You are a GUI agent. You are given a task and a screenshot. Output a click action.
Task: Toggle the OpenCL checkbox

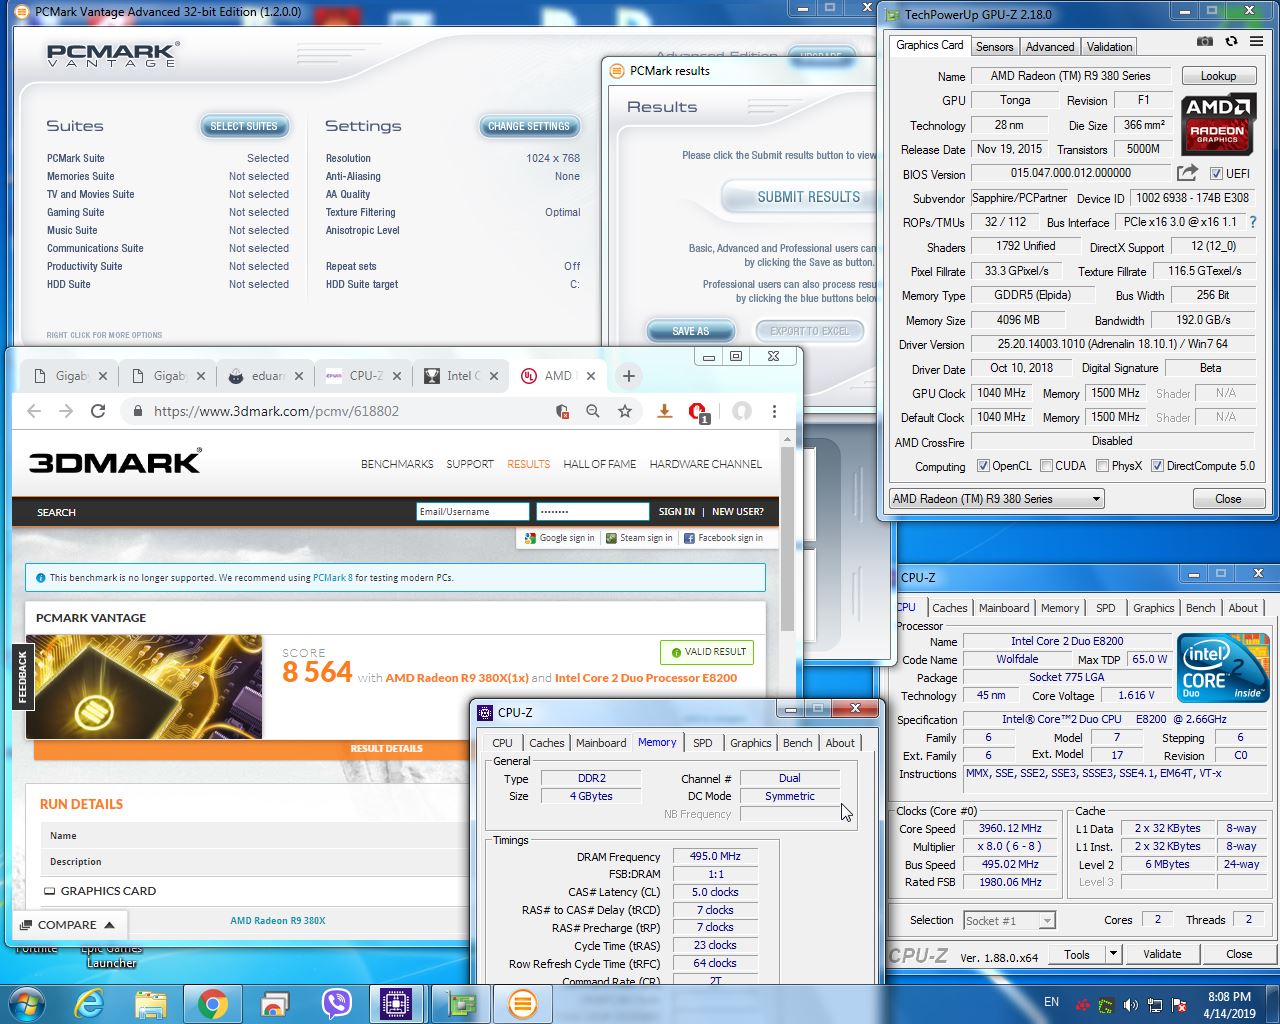[x=983, y=466]
